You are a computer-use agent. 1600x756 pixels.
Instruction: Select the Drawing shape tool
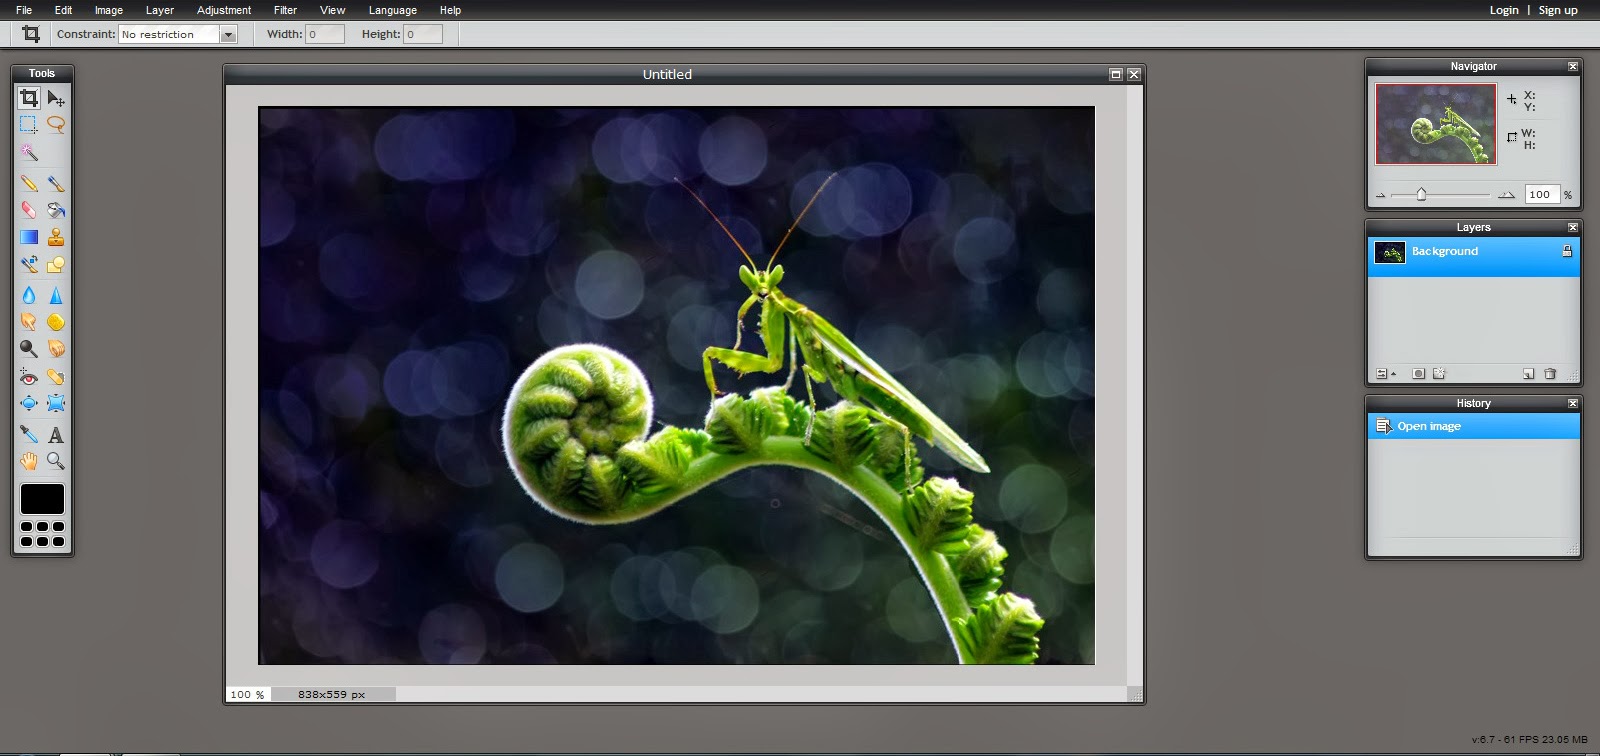pos(56,264)
